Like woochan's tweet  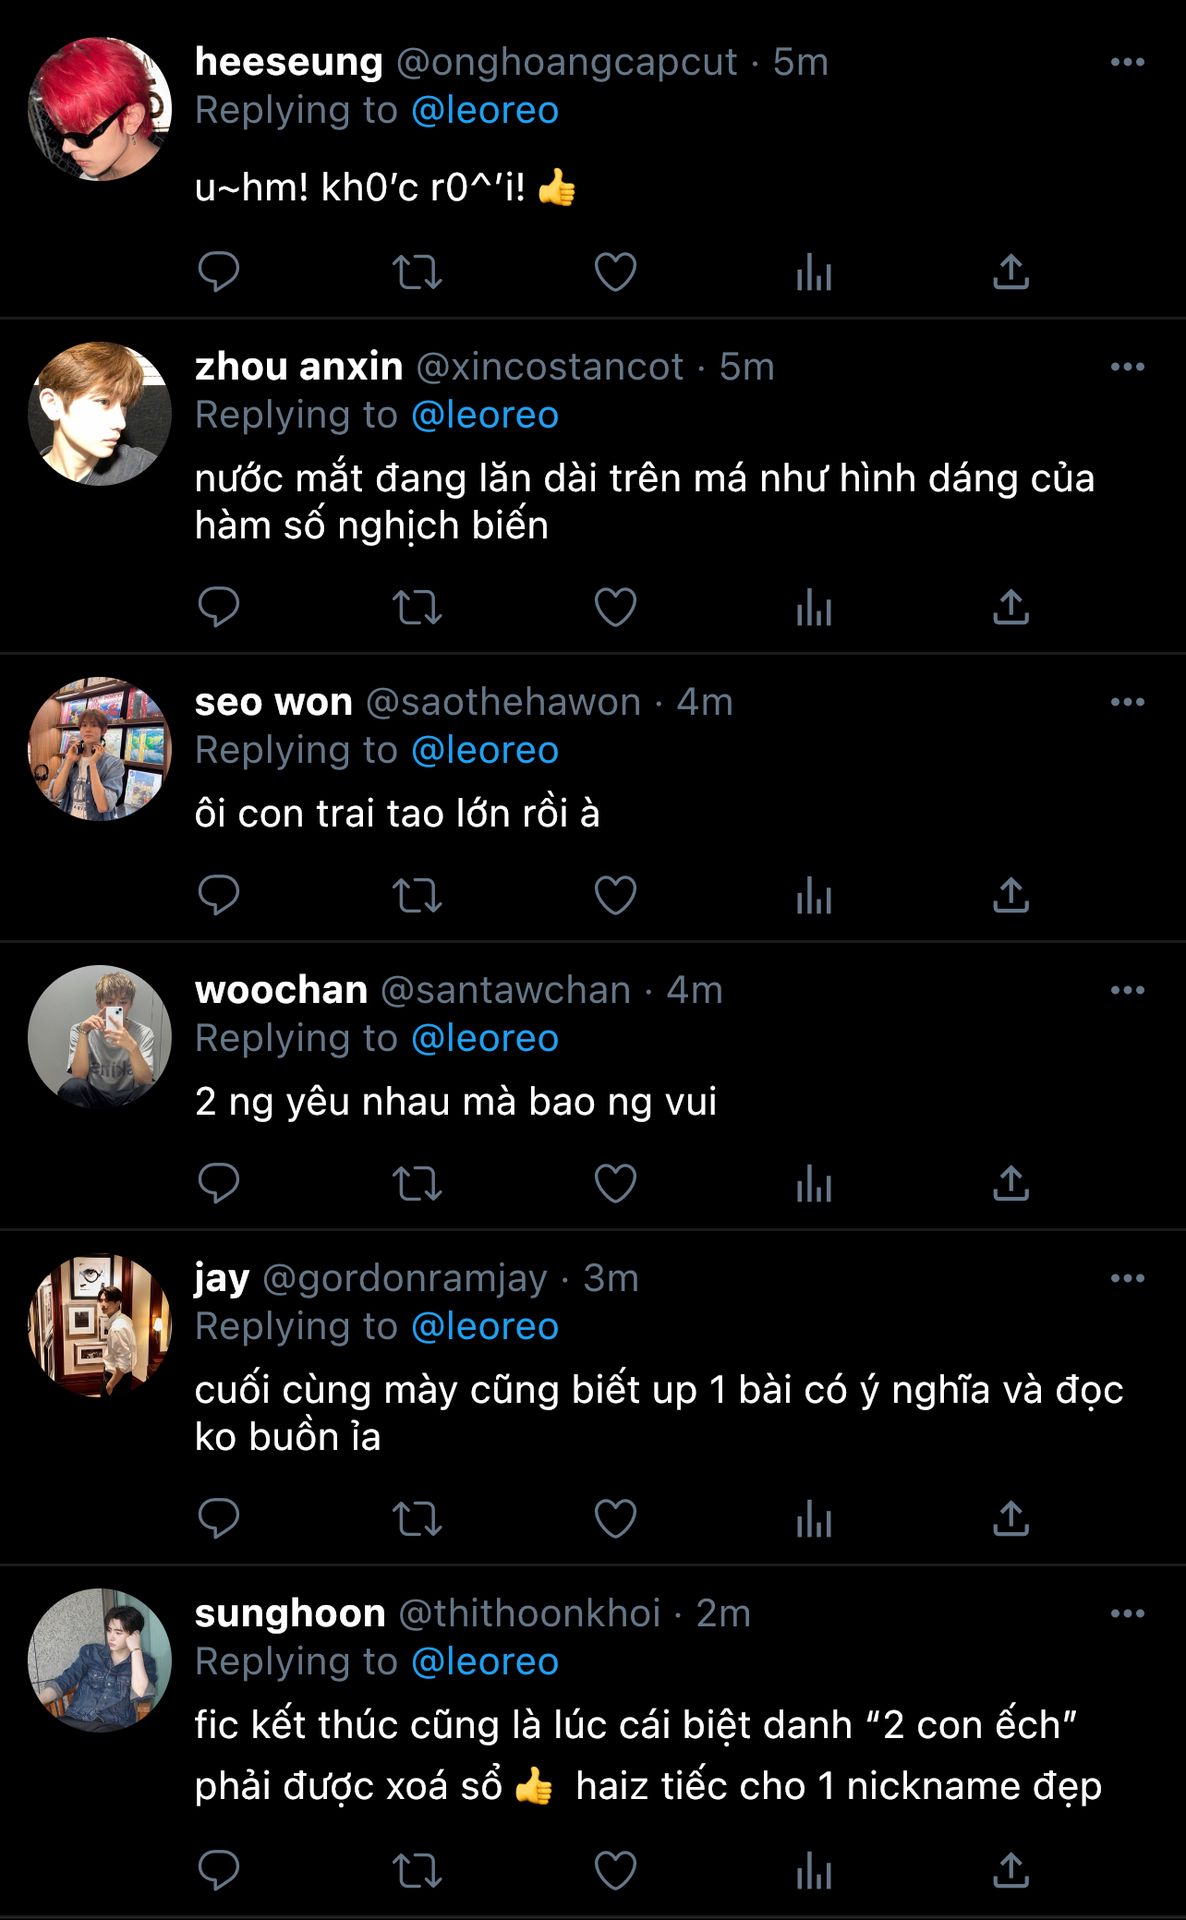tap(615, 1183)
